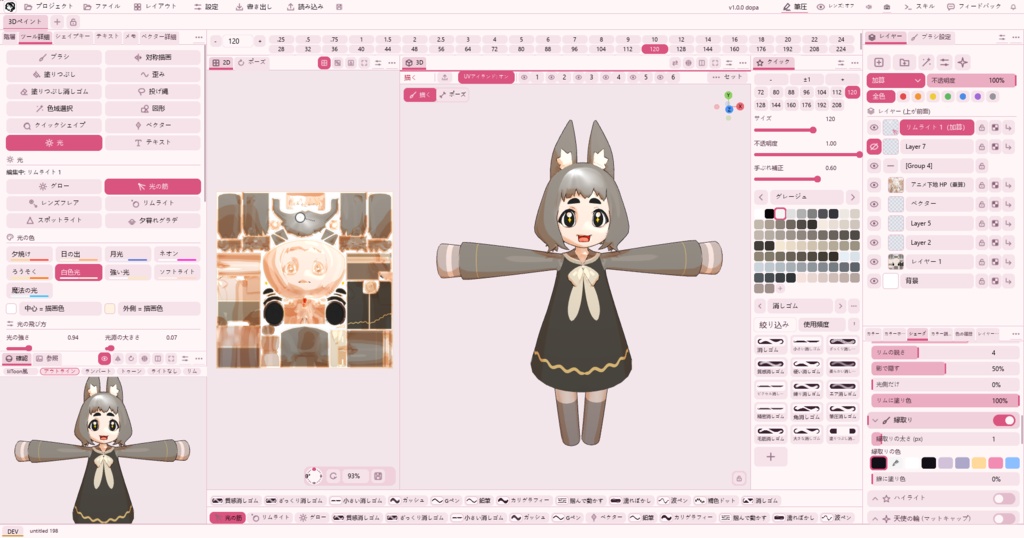1024x538 pixels.
Task: Lock the リムライト 1 layer
Action: click(x=982, y=127)
